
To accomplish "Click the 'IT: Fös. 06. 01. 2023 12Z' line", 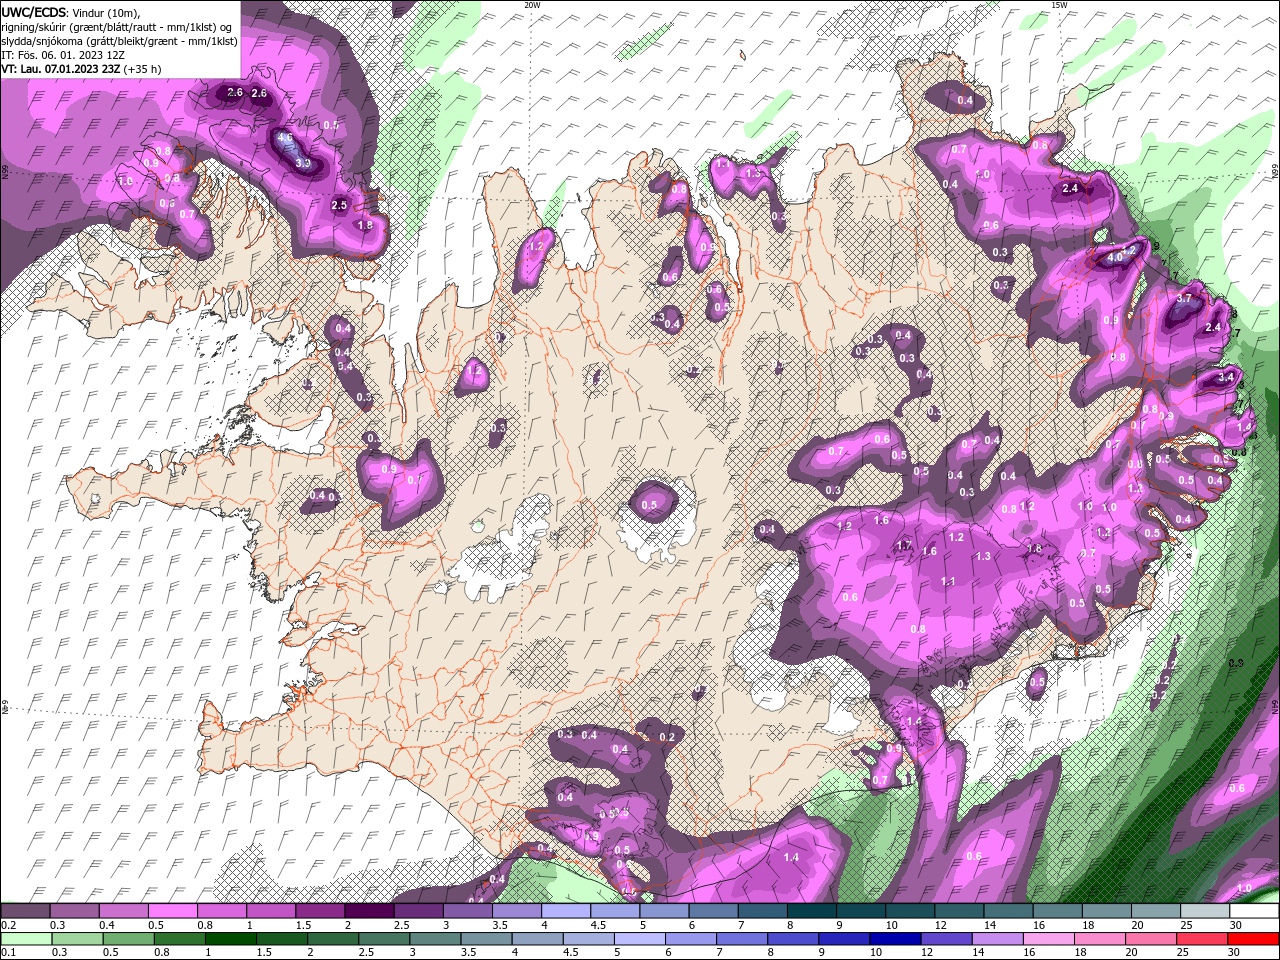I will pos(63,55).
